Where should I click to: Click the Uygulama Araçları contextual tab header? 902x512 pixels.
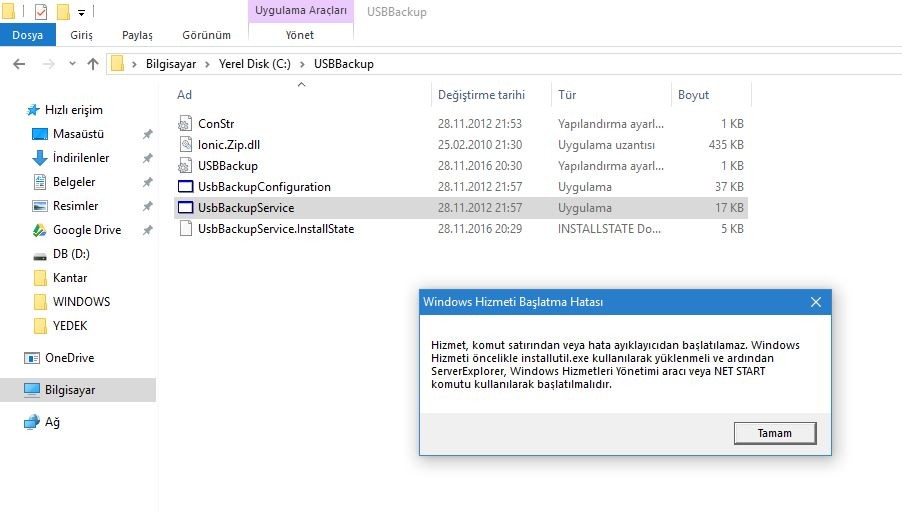point(301,11)
